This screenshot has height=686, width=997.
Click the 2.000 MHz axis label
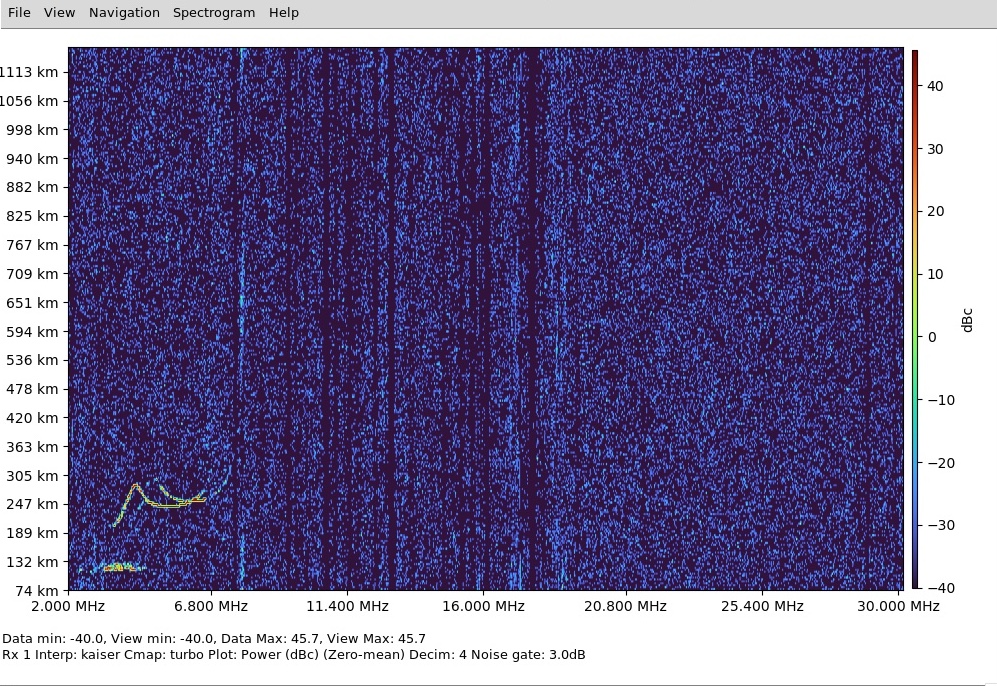[x=68, y=607]
